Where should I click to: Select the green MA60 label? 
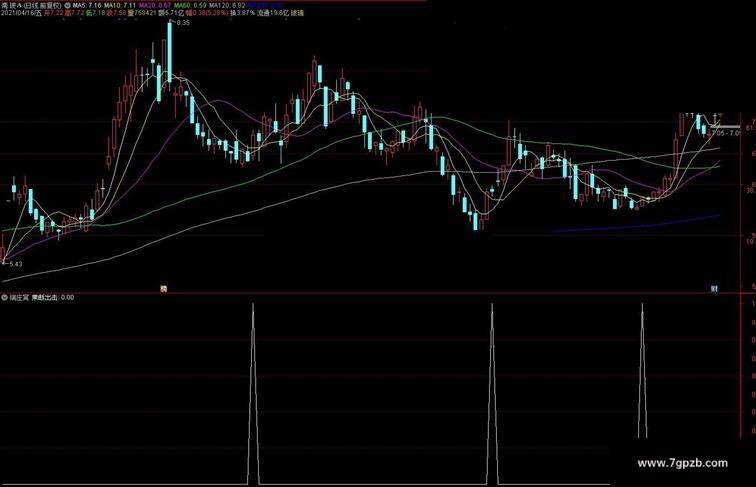(190, 5)
